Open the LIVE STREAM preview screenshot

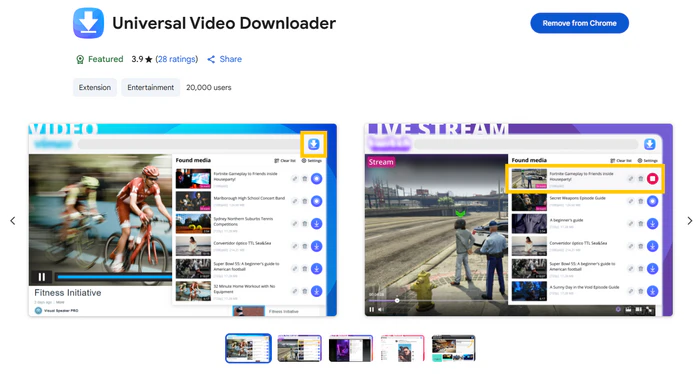pos(518,220)
